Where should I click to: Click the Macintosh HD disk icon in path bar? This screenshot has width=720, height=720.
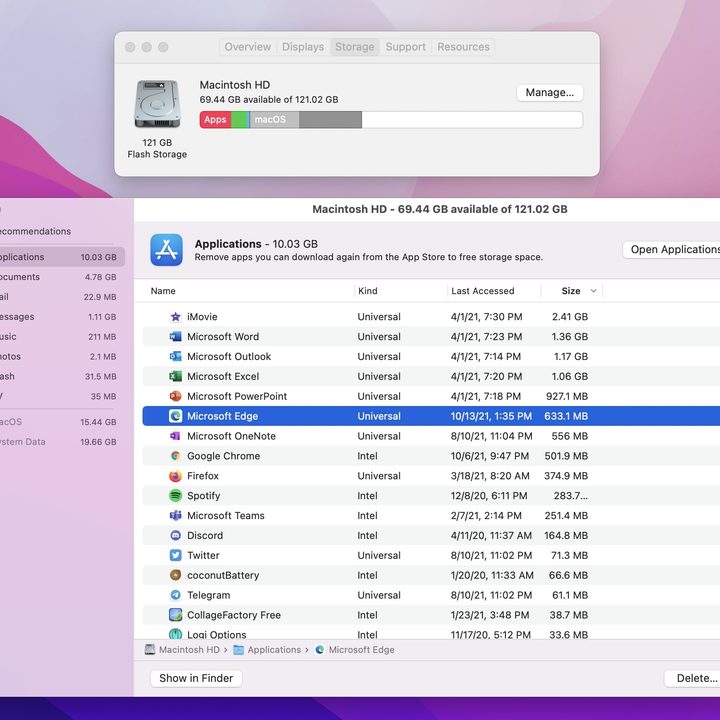pos(150,649)
